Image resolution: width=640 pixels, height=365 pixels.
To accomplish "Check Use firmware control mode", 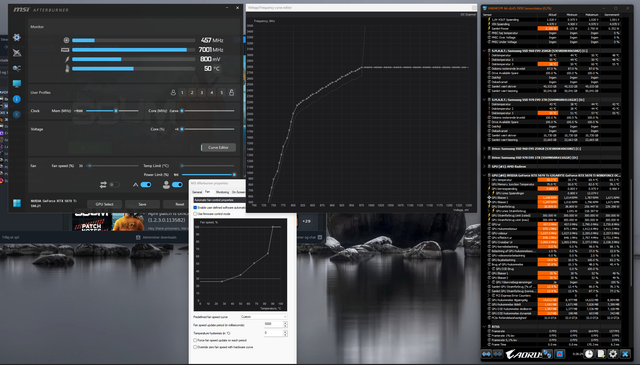I will tap(195, 214).
